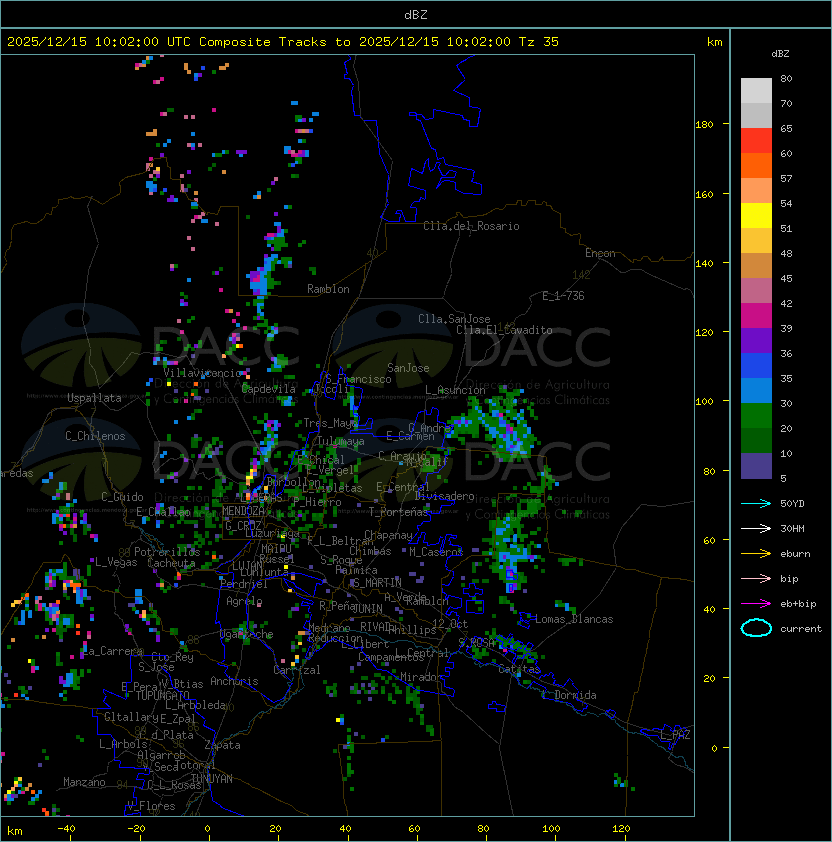Click the Carrizal label
The image size is (832, 842).
pos(297,670)
